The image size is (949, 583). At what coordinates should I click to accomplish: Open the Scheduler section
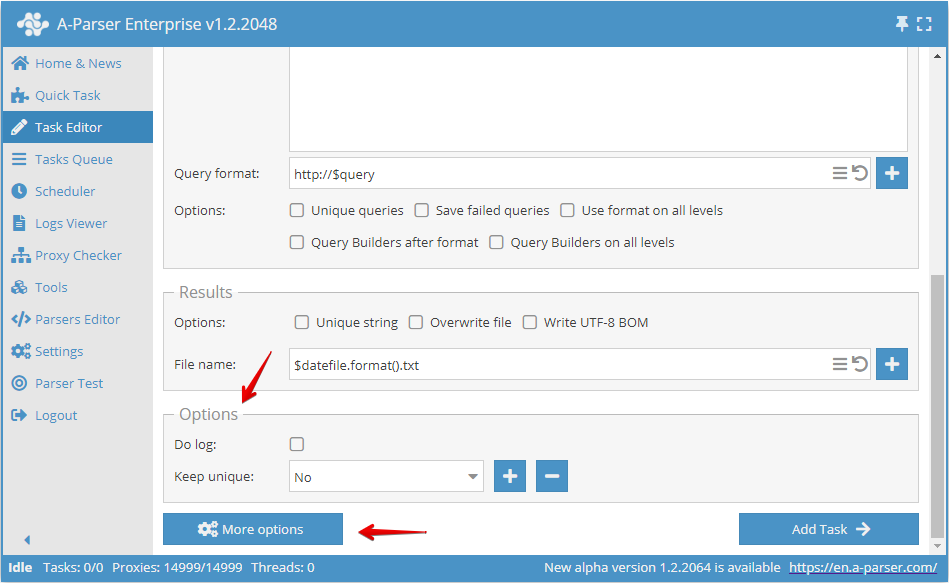point(65,191)
